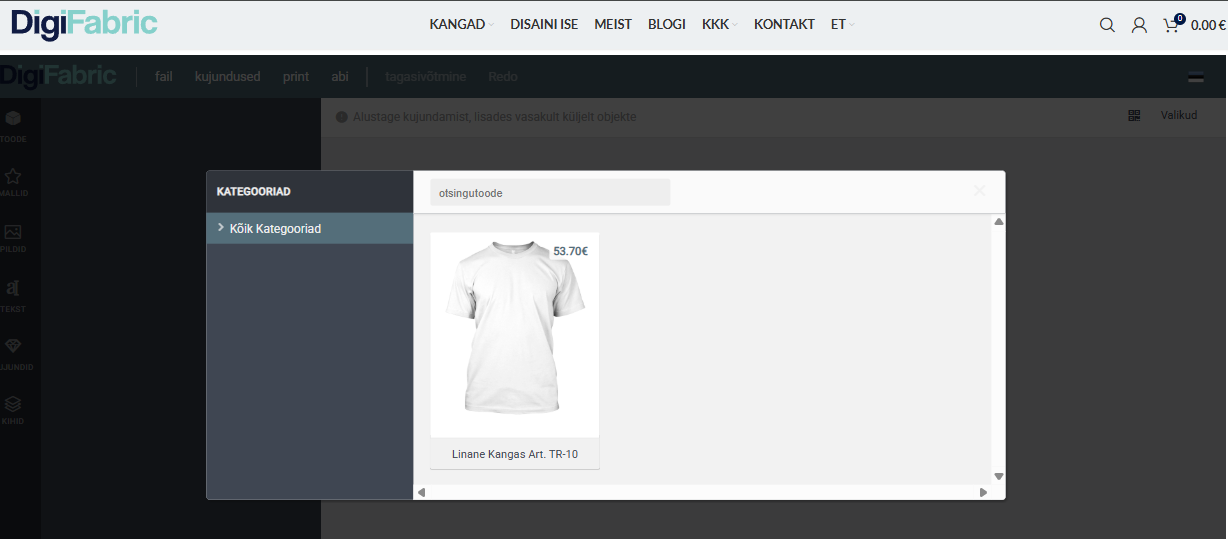
Task: Open the shopping cart icon
Action: 1171,25
